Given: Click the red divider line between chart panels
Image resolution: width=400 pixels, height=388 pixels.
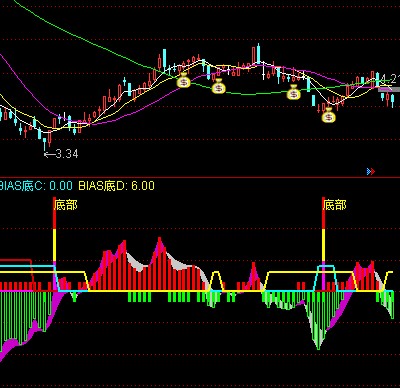Looking at the screenshot, I should click(200, 177).
